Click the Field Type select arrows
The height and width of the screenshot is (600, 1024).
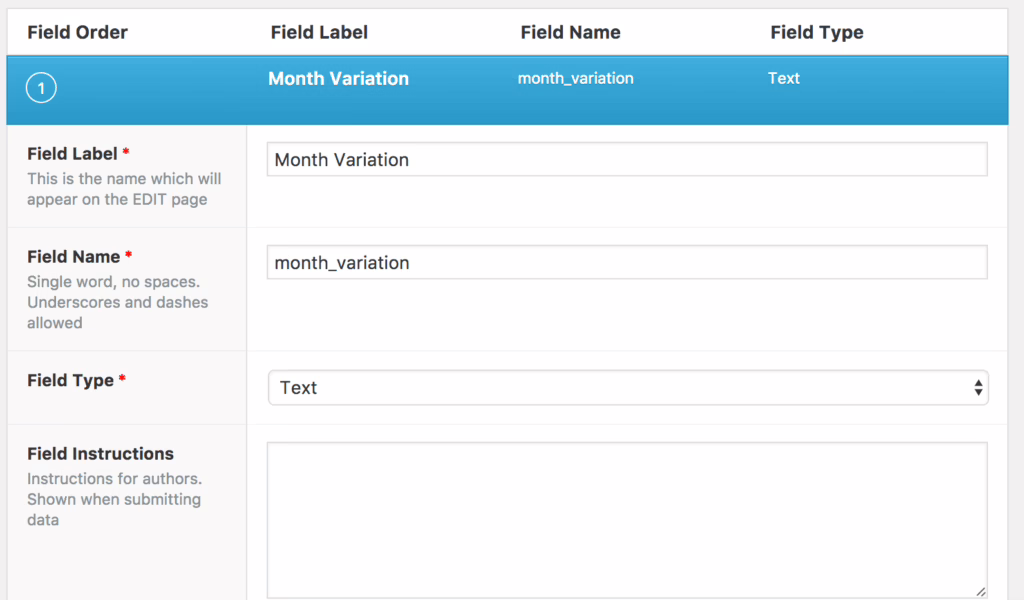[x=978, y=388]
